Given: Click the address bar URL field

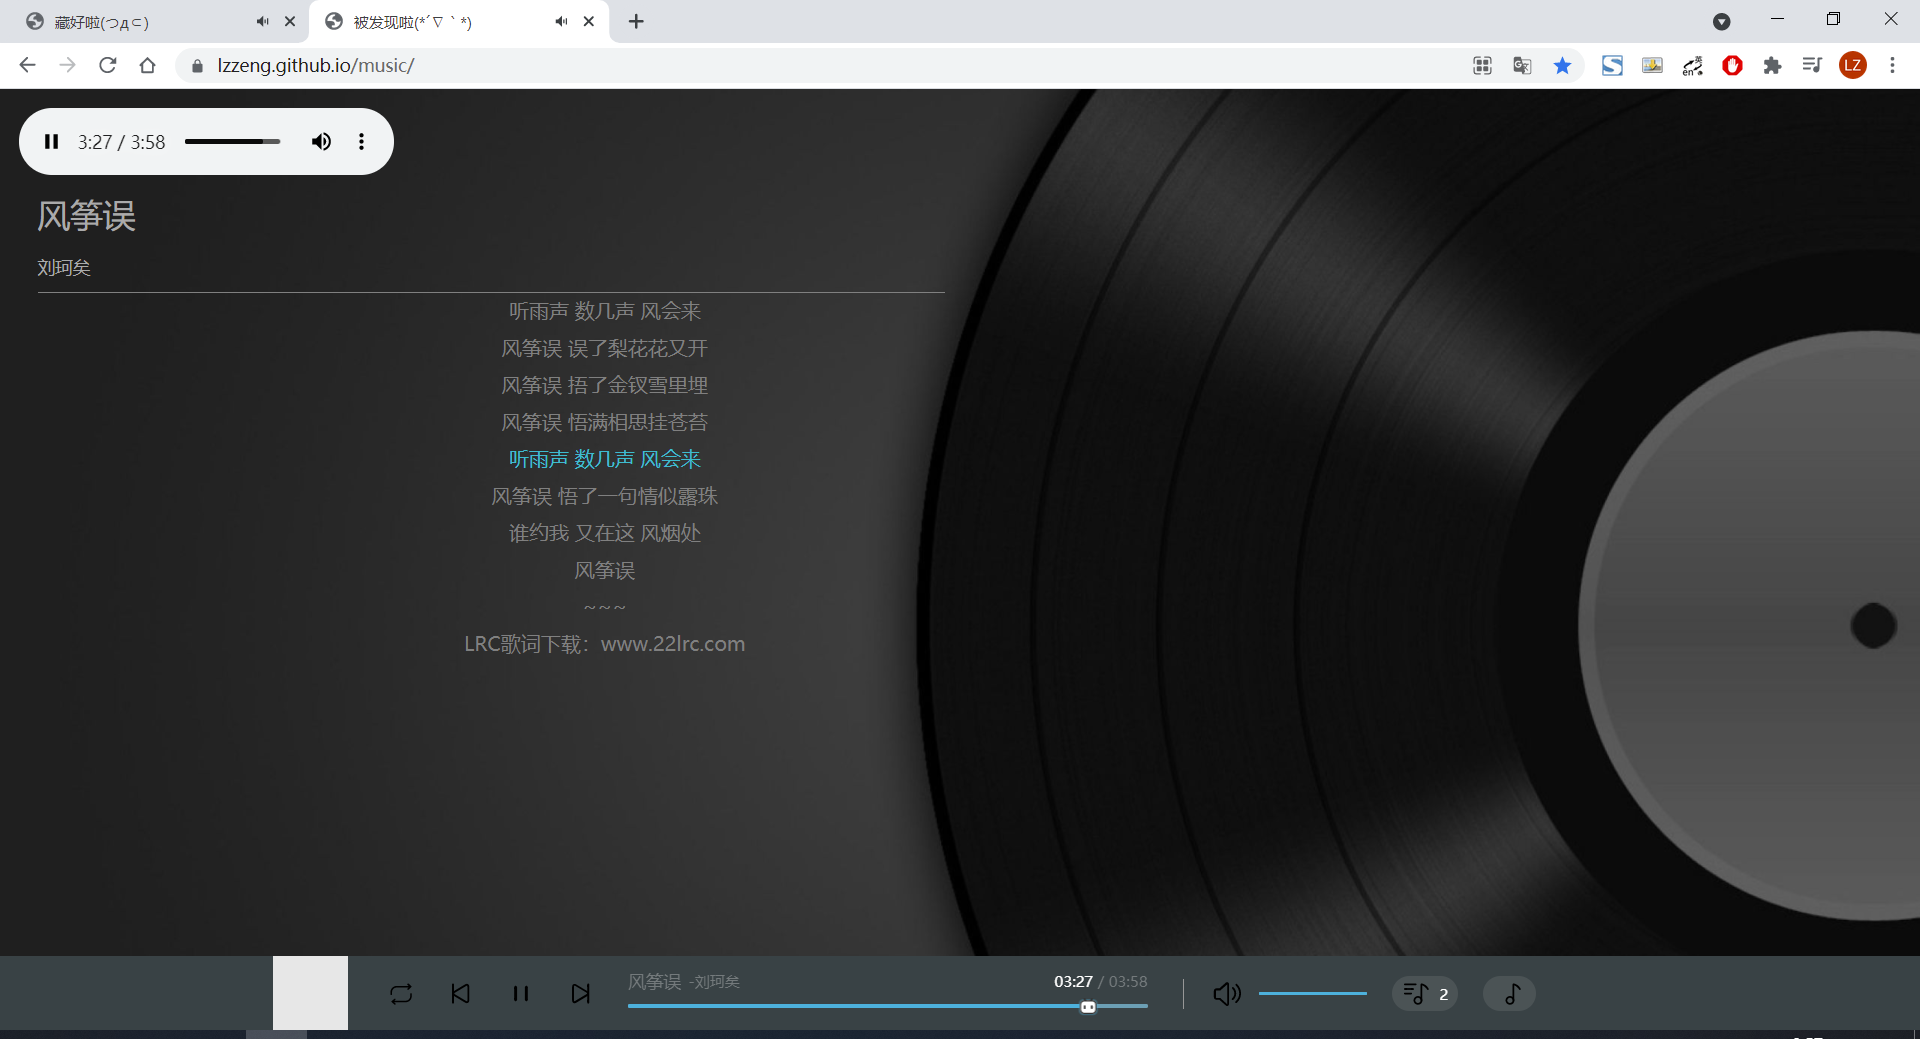Looking at the screenshot, I should click(x=820, y=65).
